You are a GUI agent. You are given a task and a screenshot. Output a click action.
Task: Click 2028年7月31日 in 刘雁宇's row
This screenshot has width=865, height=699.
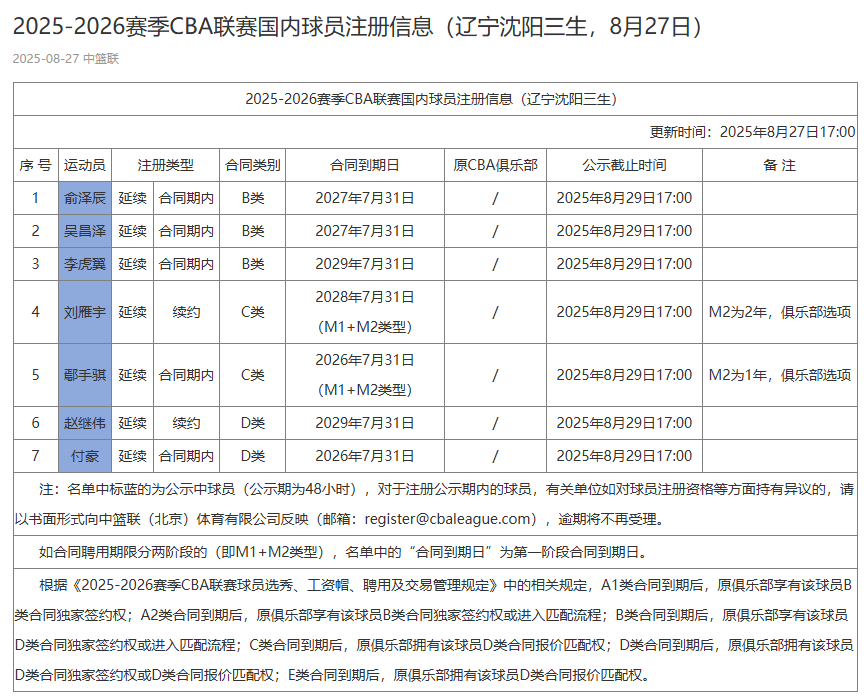click(x=365, y=297)
